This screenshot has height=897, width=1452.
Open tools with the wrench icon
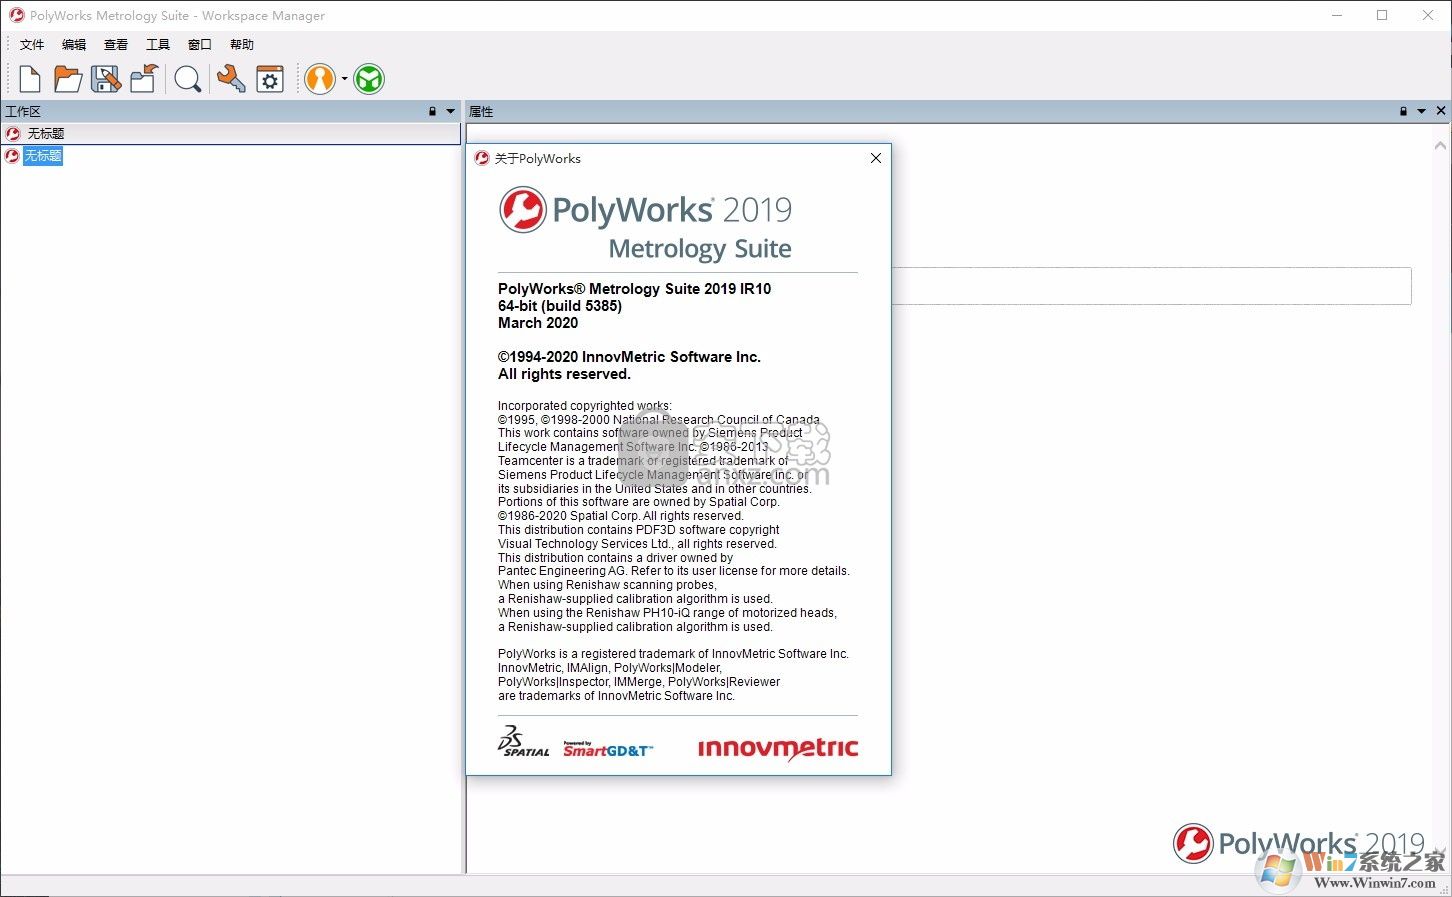coord(230,78)
